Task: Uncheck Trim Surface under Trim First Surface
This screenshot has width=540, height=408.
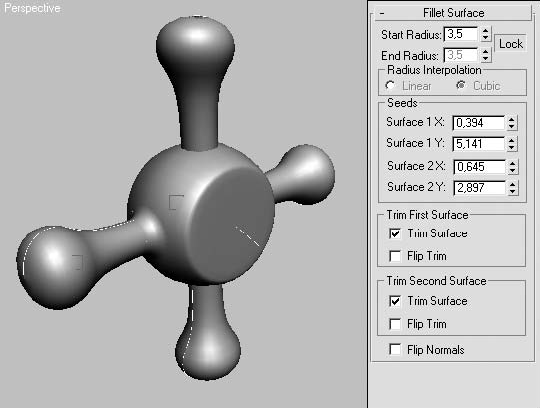Action: (x=395, y=233)
